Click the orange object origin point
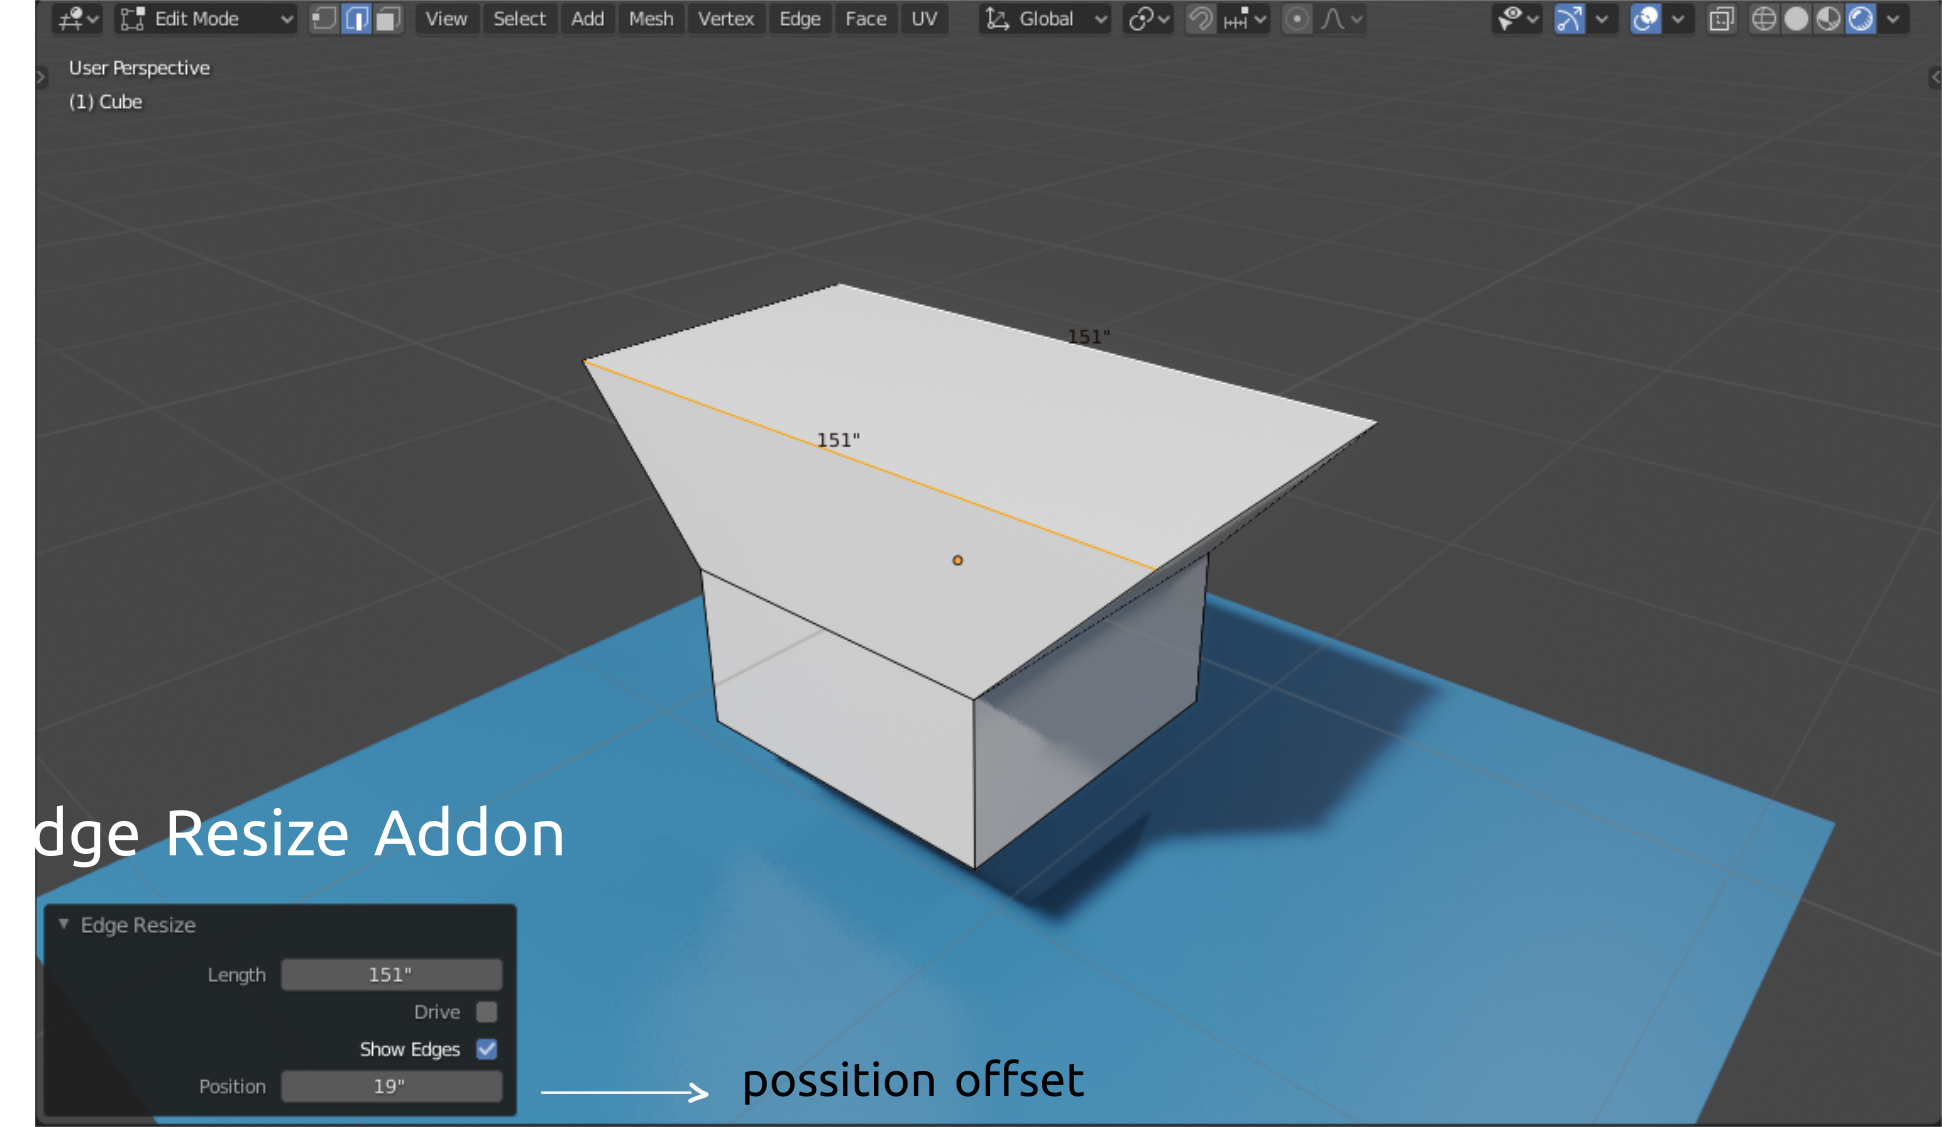The width and height of the screenshot is (1942, 1127). pyautogui.click(x=957, y=560)
